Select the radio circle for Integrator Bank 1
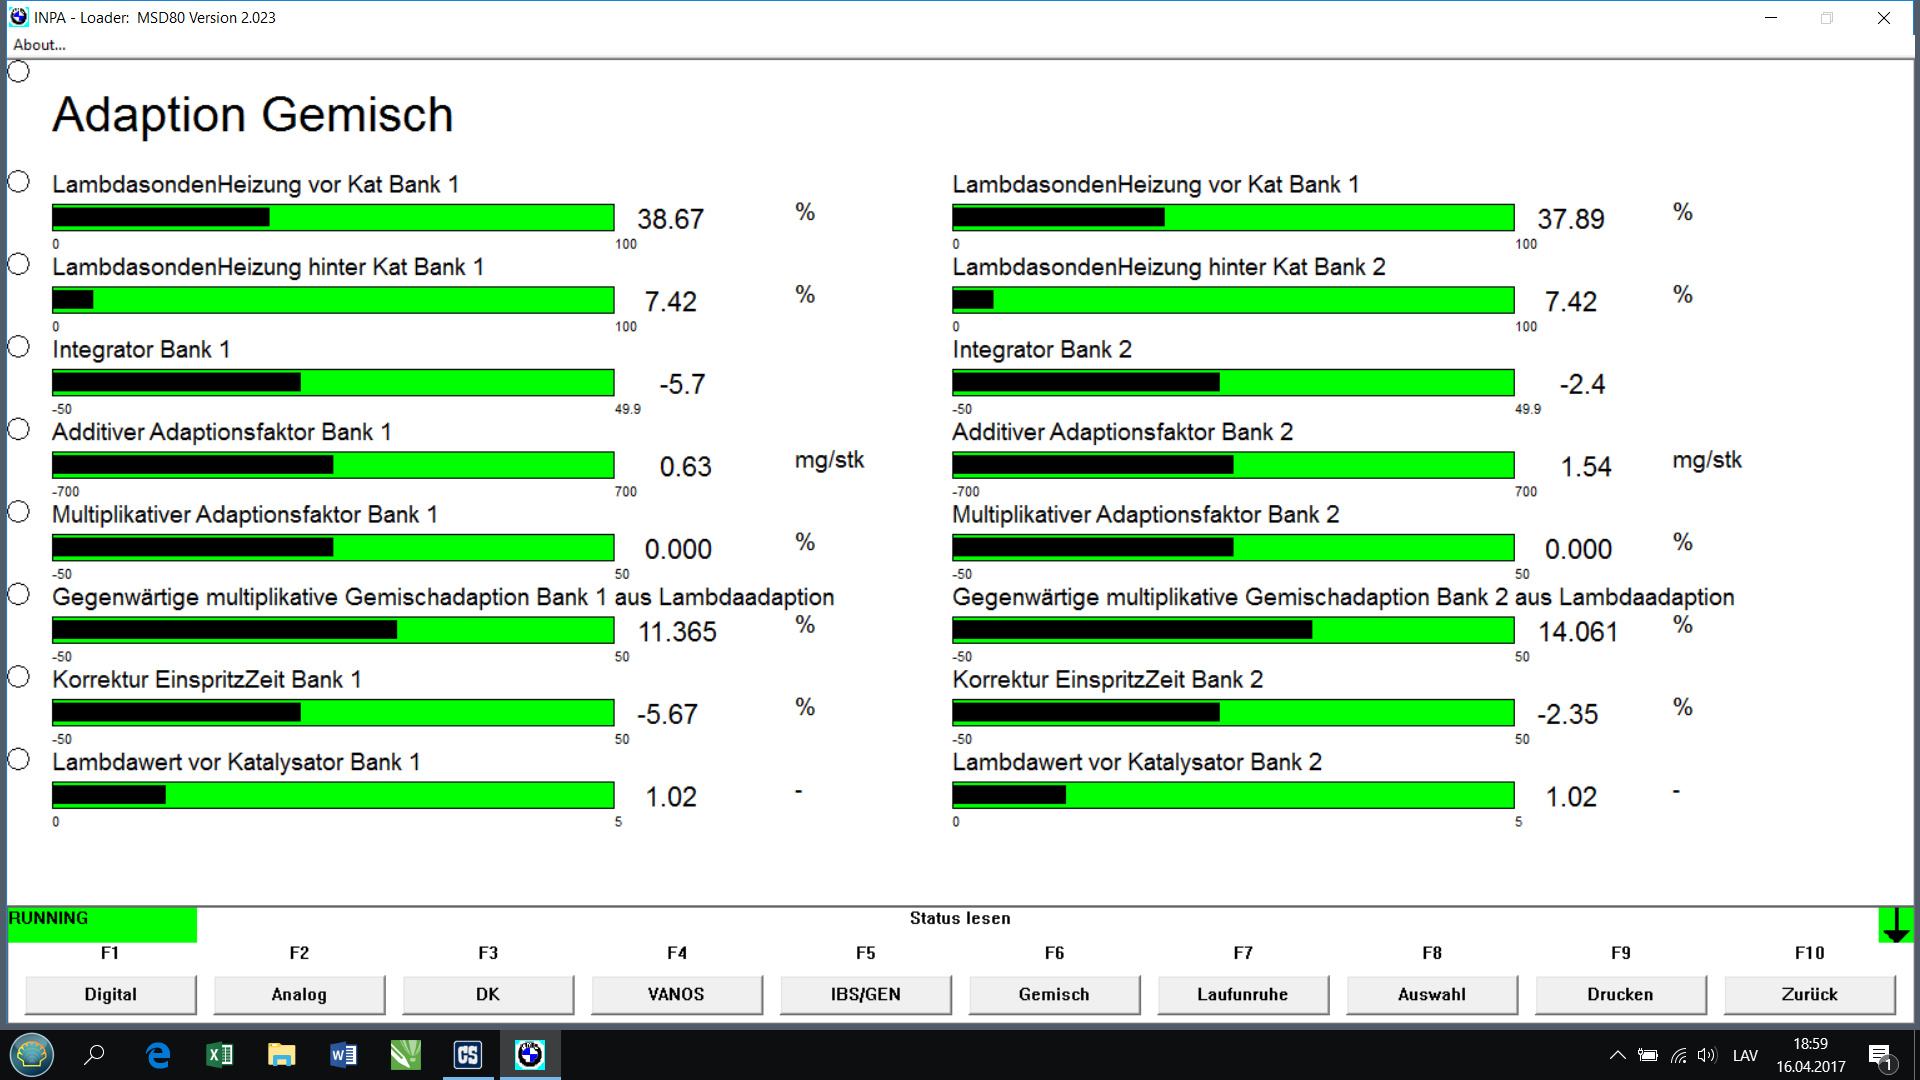1920x1080 pixels. point(18,346)
